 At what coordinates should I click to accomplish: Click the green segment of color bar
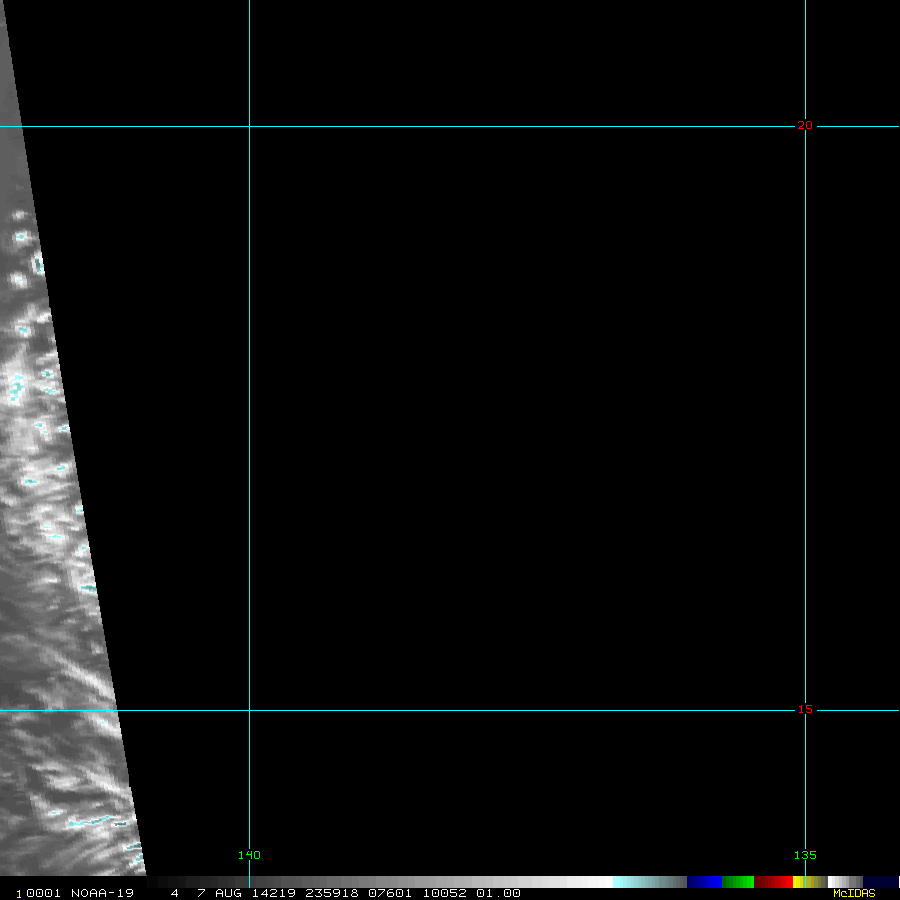pyautogui.click(x=738, y=882)
